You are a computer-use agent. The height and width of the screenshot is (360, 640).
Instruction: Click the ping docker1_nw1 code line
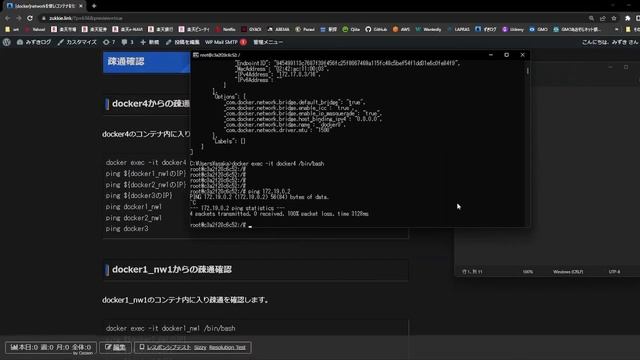134,207
